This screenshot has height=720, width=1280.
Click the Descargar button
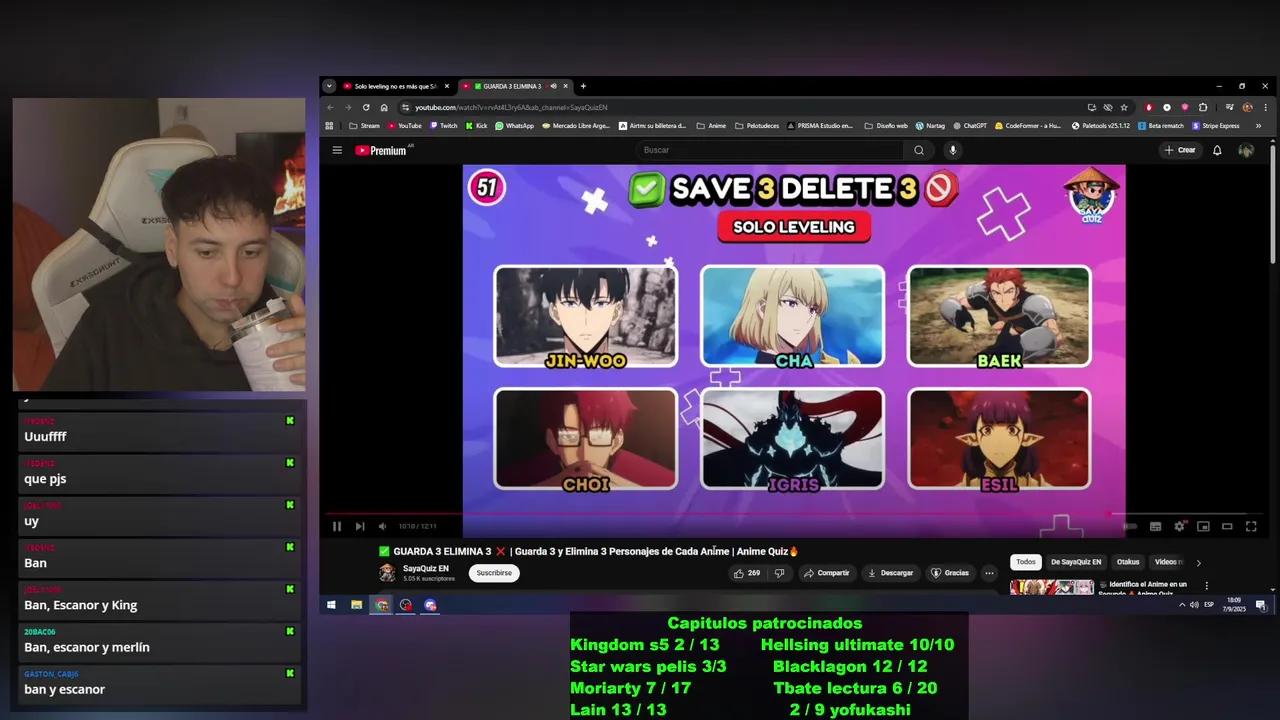(x=890, y=573)
